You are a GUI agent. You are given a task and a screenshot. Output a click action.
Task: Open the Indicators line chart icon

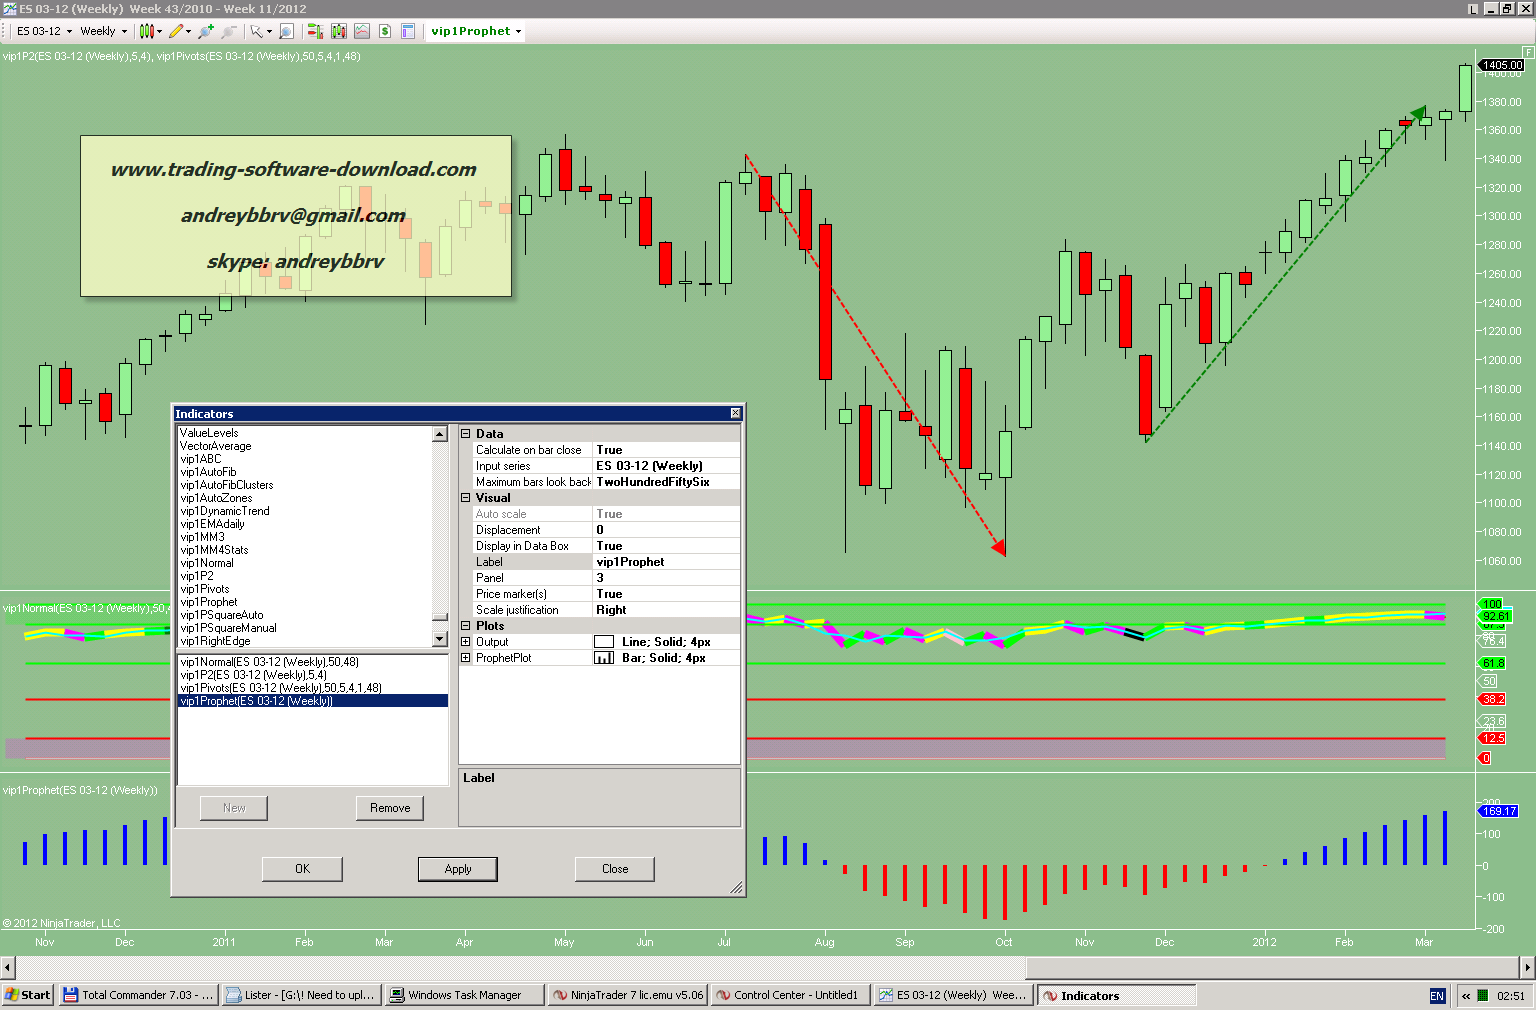click(362, 31)
